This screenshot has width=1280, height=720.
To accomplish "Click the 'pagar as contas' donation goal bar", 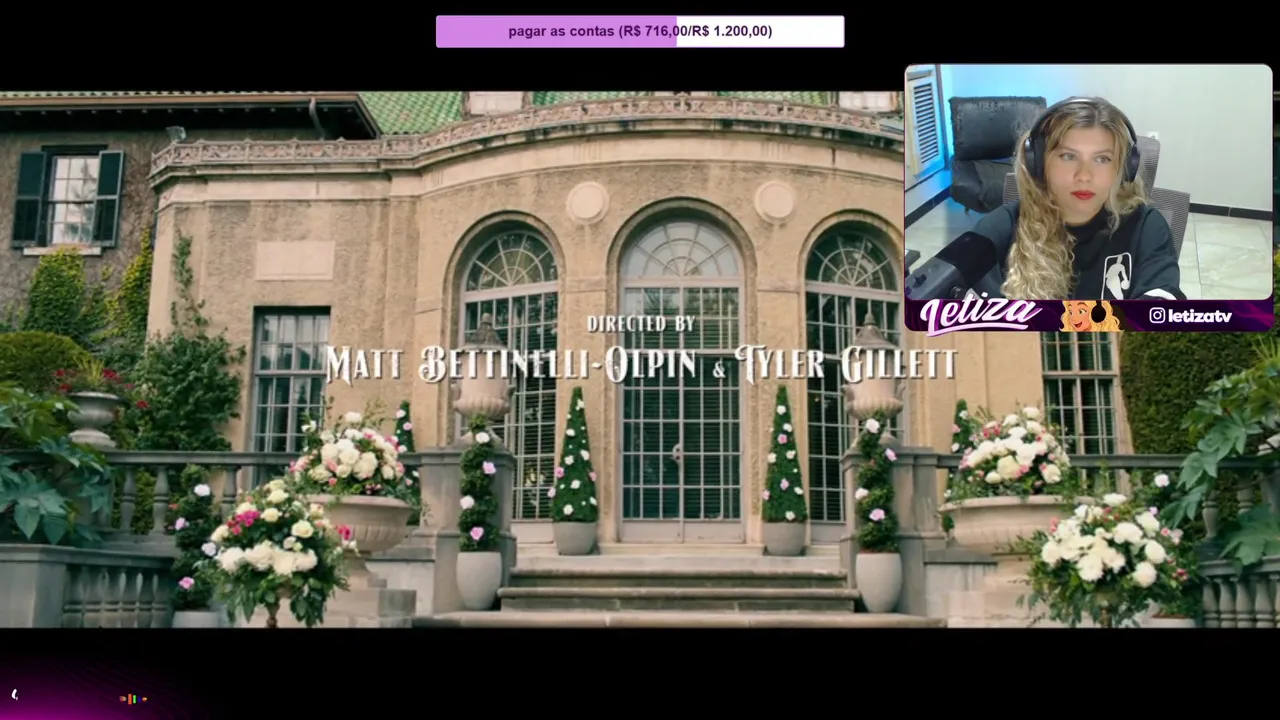I will coord(640,31).
